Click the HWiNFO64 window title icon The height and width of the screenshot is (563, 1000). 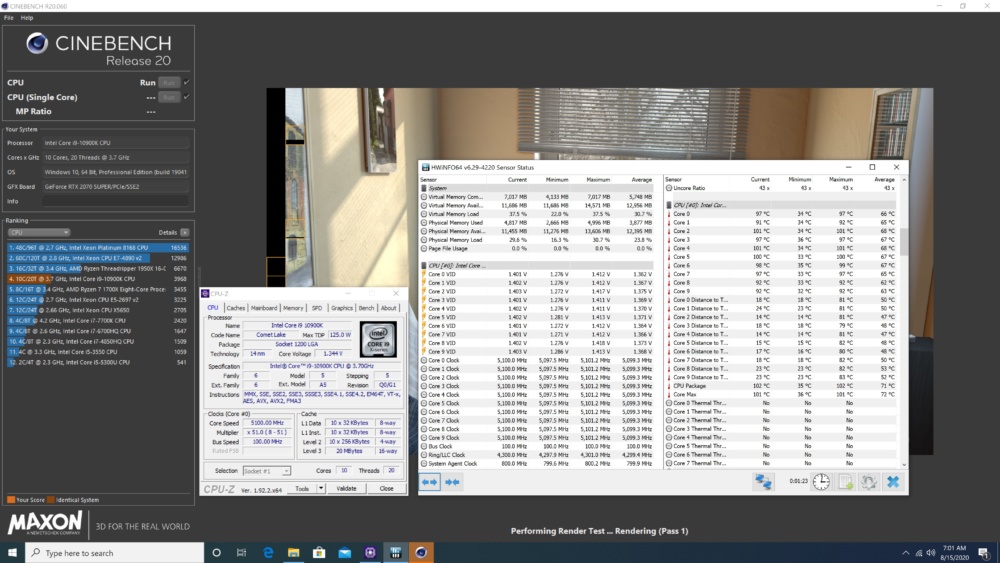425,167
